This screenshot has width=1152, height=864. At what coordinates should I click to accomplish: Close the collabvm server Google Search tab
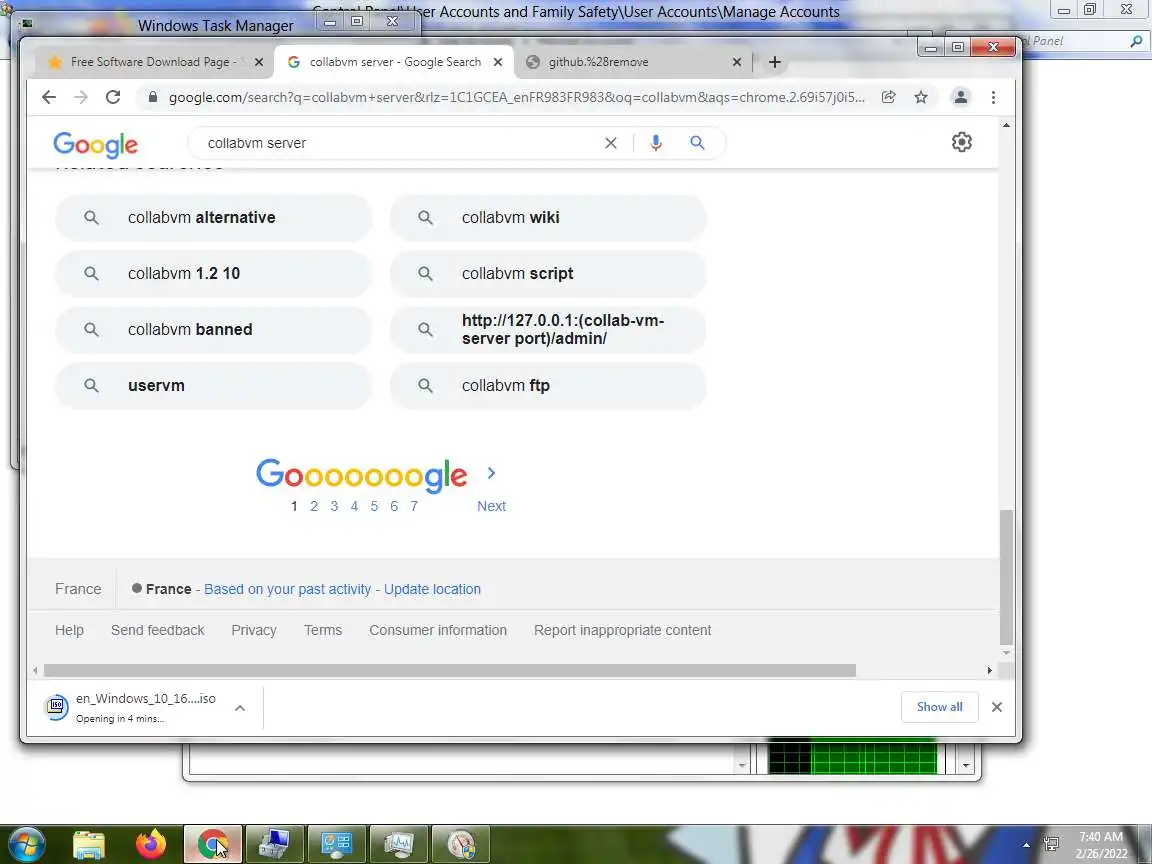tap(498, 62)
